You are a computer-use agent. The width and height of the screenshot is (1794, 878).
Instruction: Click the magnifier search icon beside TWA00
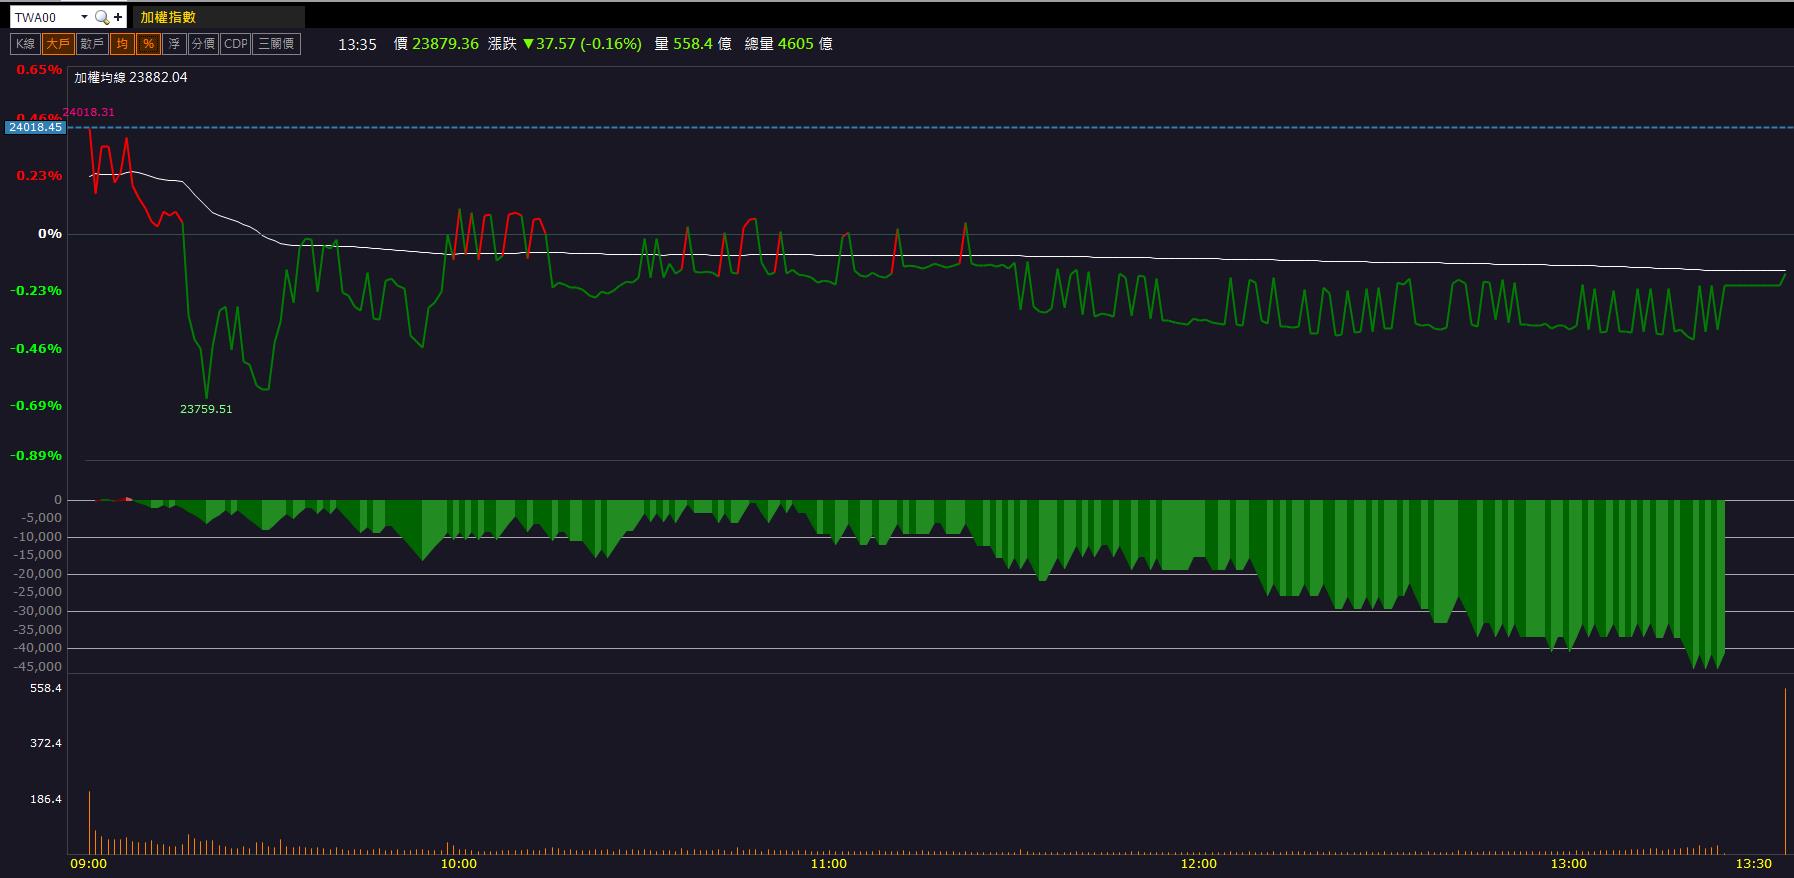[x=101, y=17]
